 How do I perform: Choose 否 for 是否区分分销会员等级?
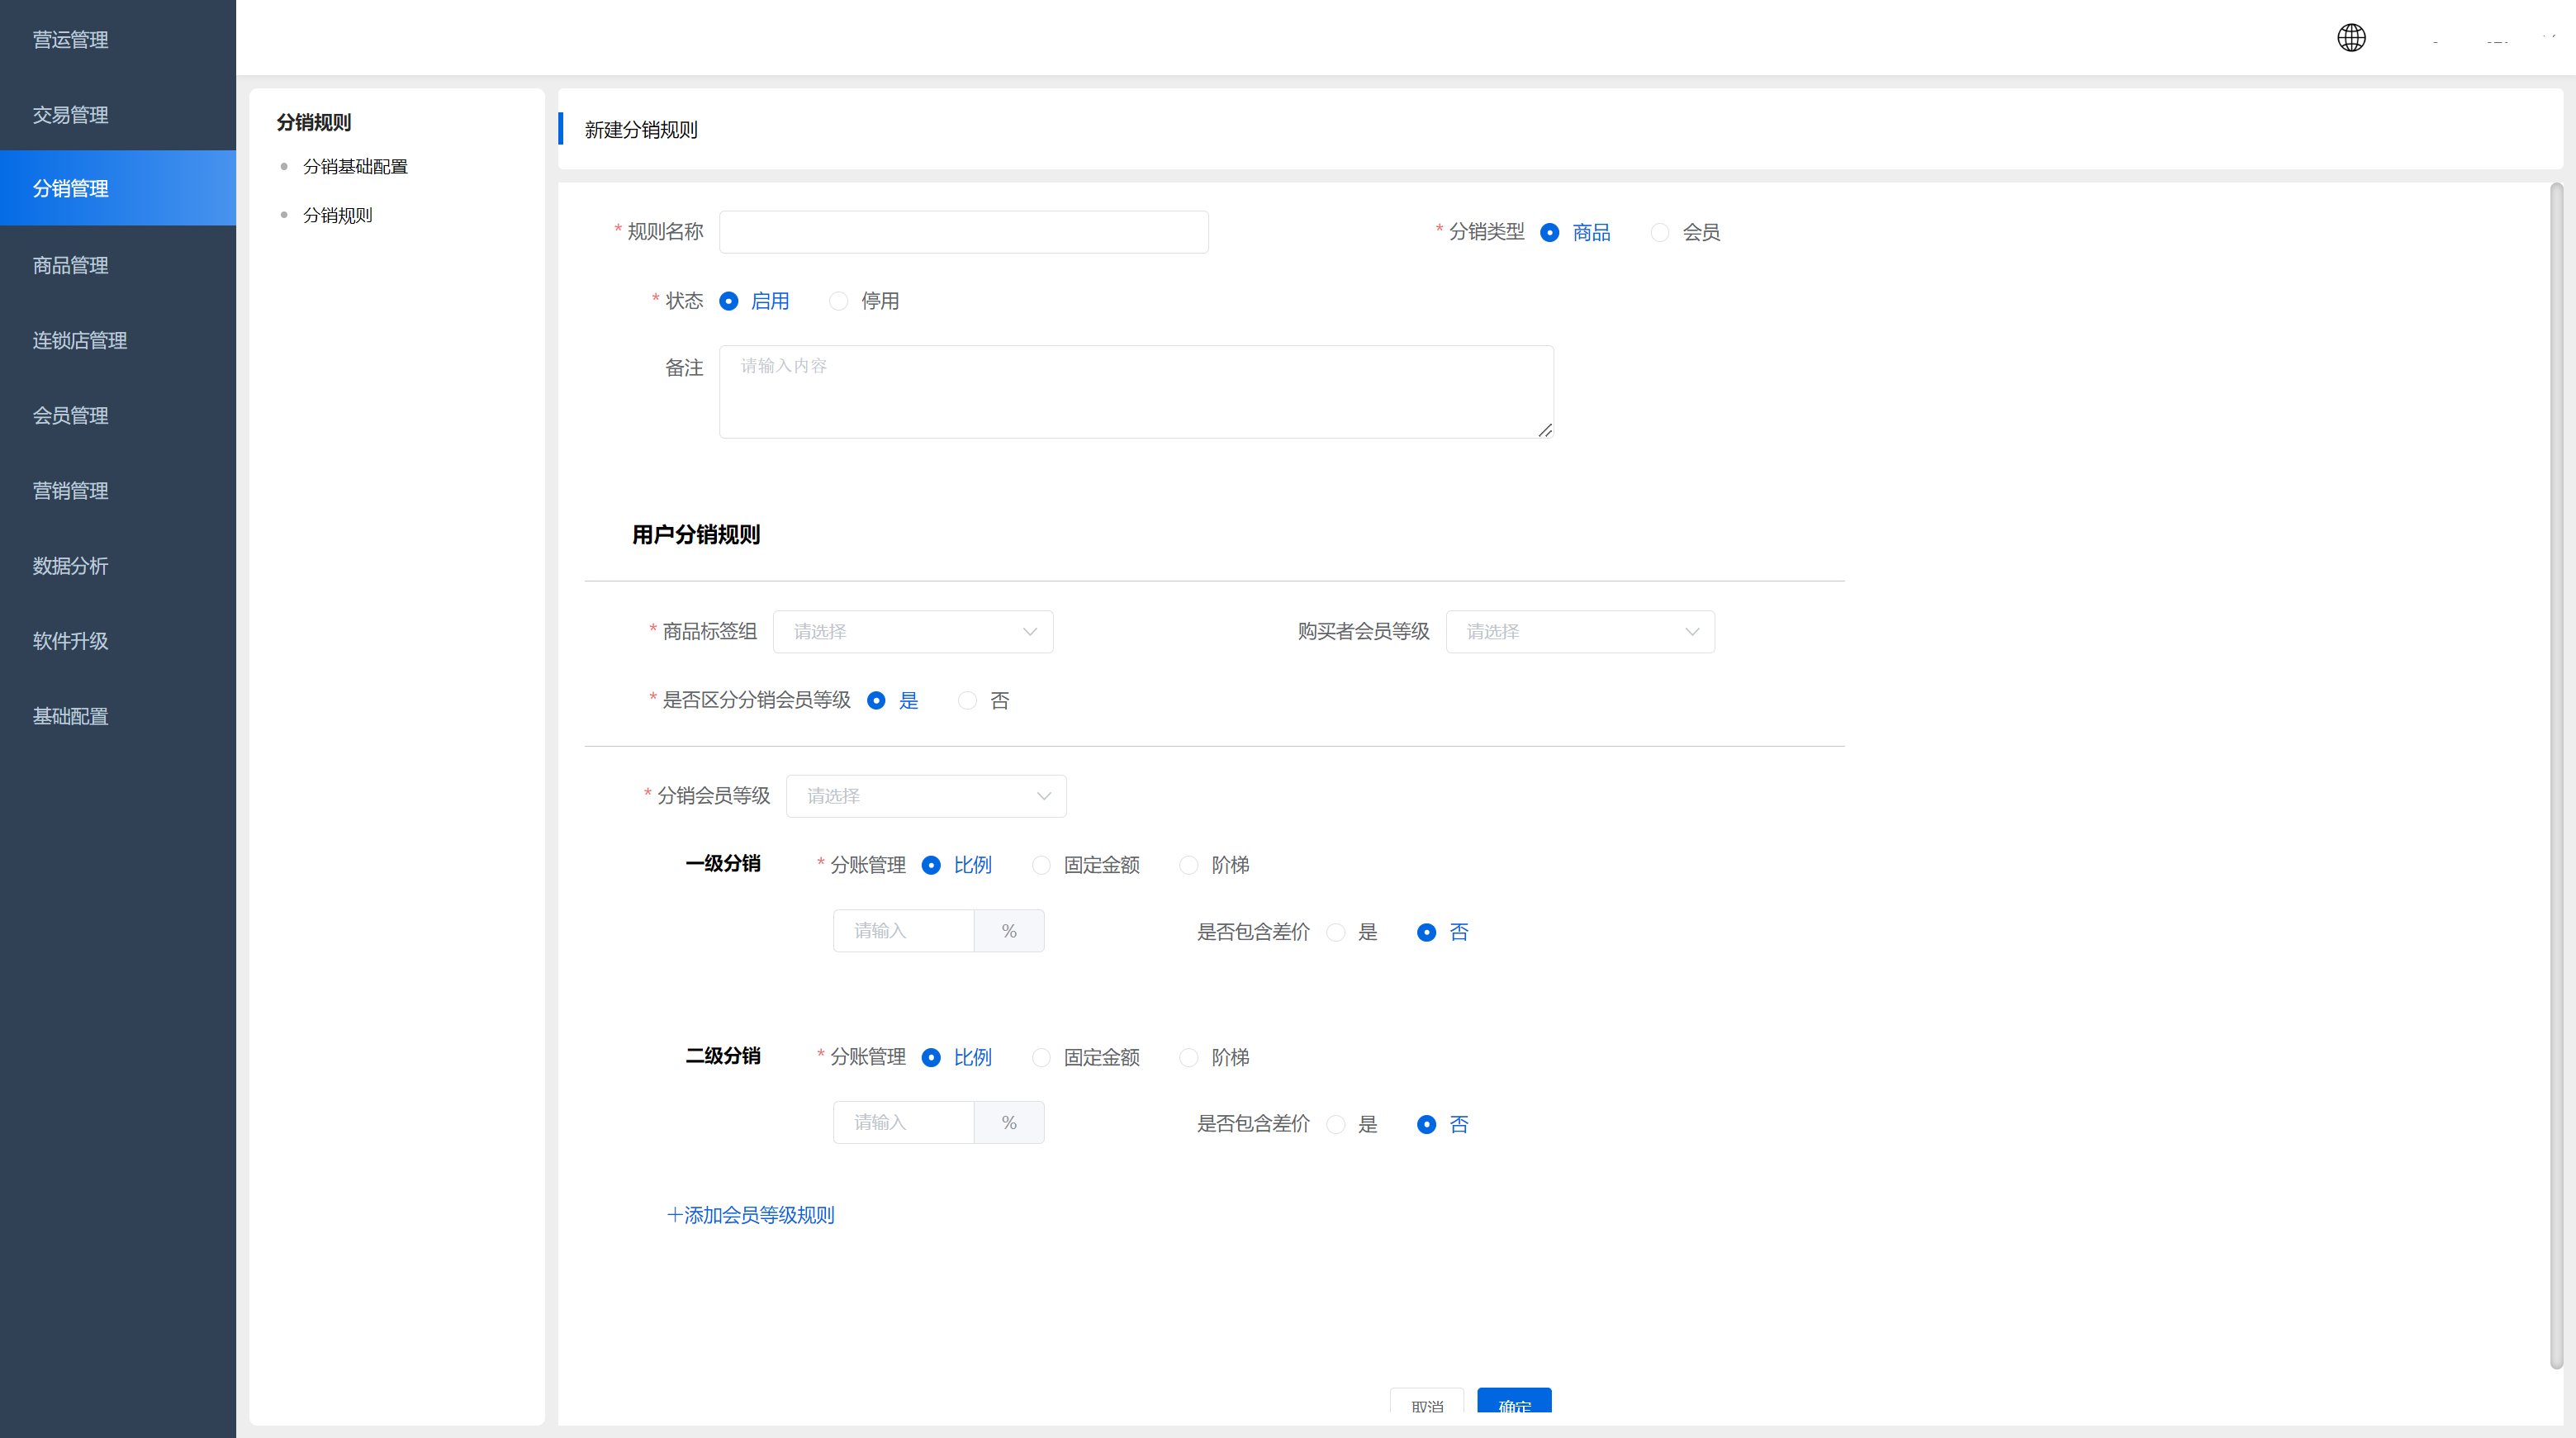[967, 701]
